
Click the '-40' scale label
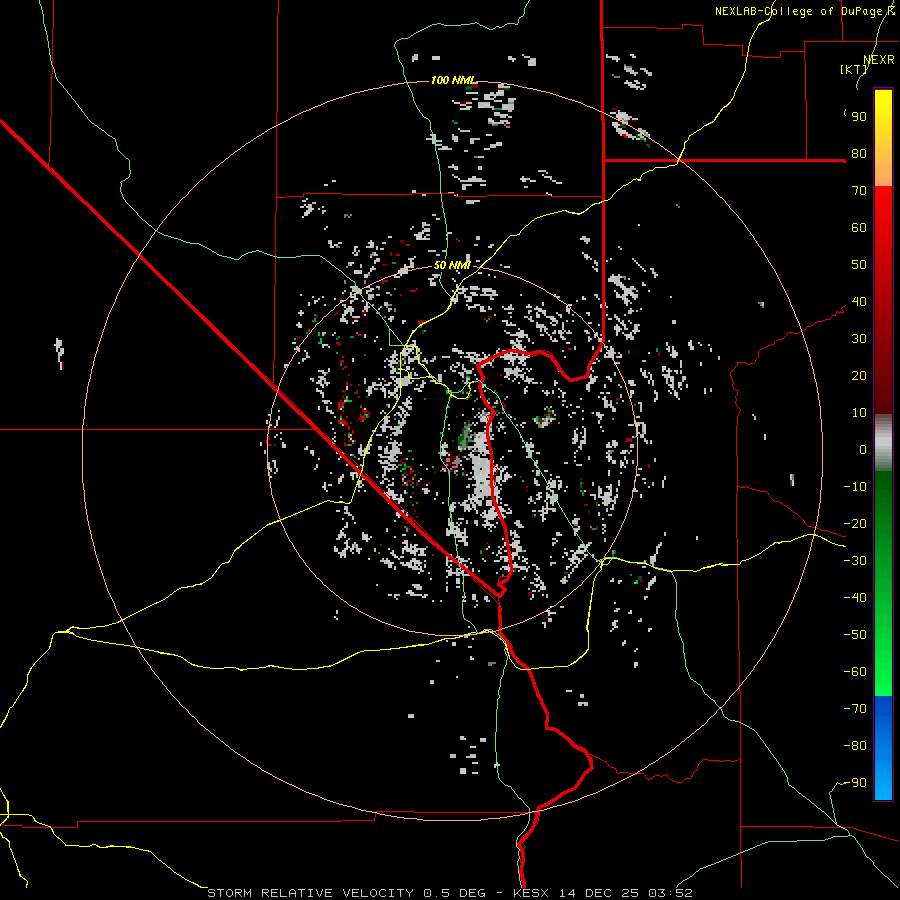[x=855, y=598]
